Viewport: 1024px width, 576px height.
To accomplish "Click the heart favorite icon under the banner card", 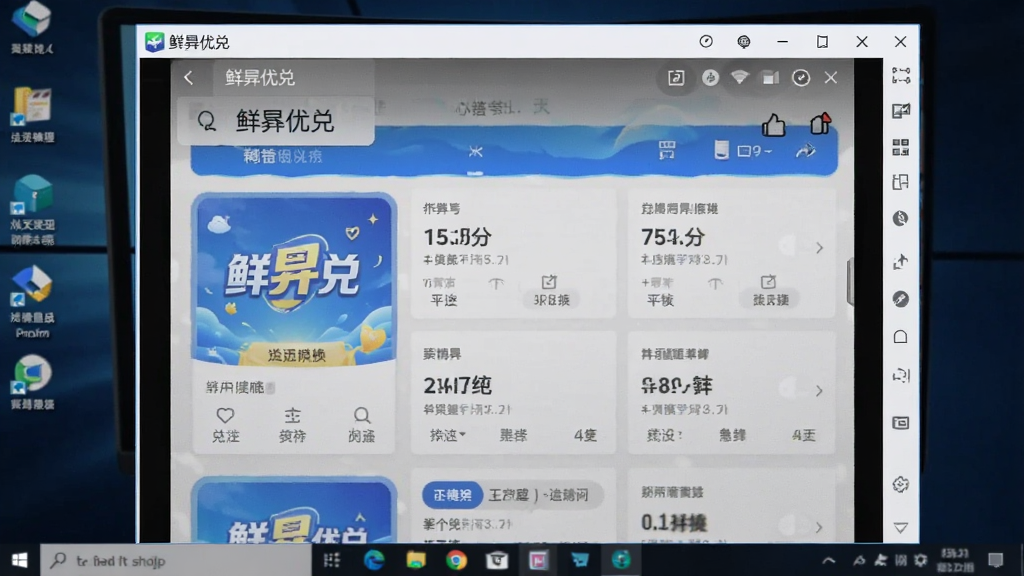I will point(225,415).
